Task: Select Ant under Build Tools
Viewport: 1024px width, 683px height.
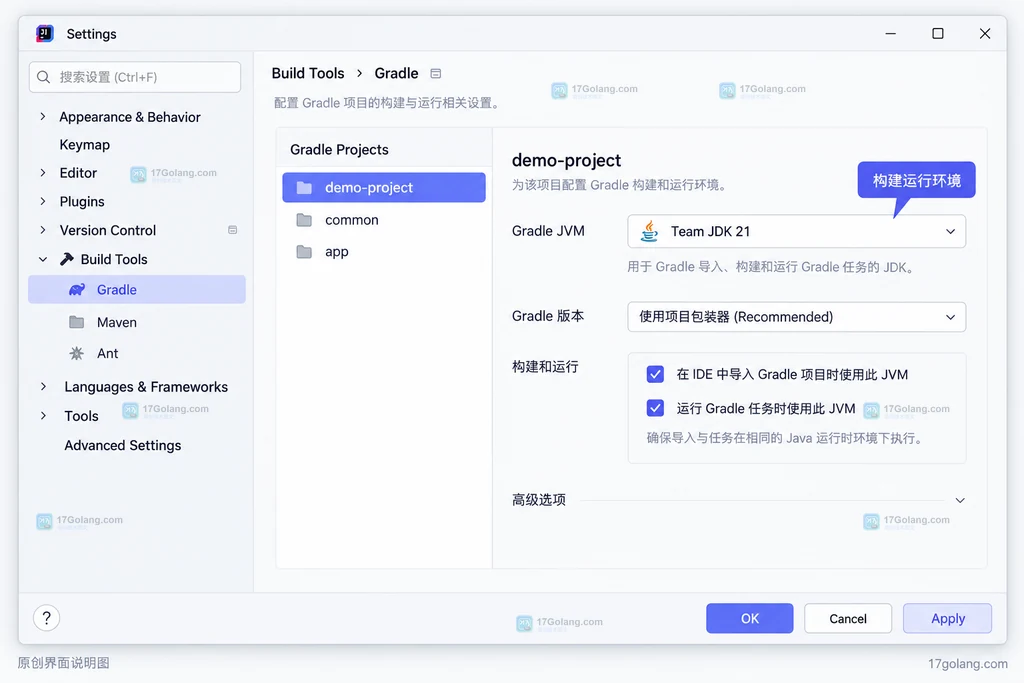Action: coord(108,353)
